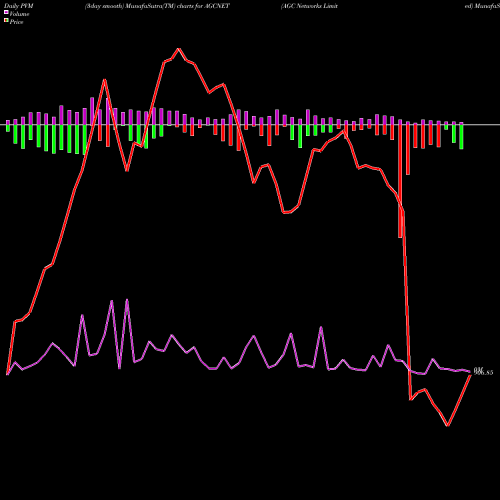
Task: Select the Volume legend label
Action: click(x=19, y=14)
